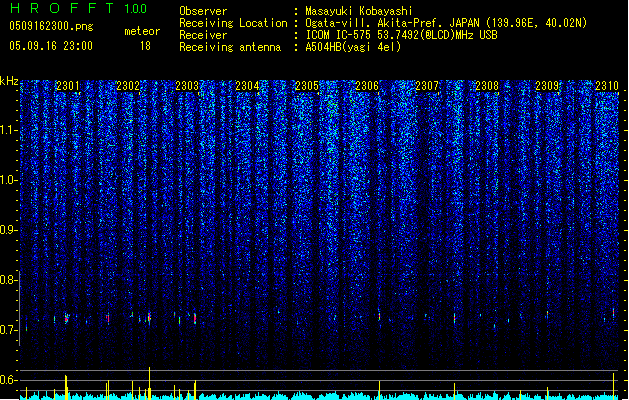The height and width of the screenshot is (400, 629).
Task: Click the 1.1 frequency axis label
Action: tap(7, 130)
